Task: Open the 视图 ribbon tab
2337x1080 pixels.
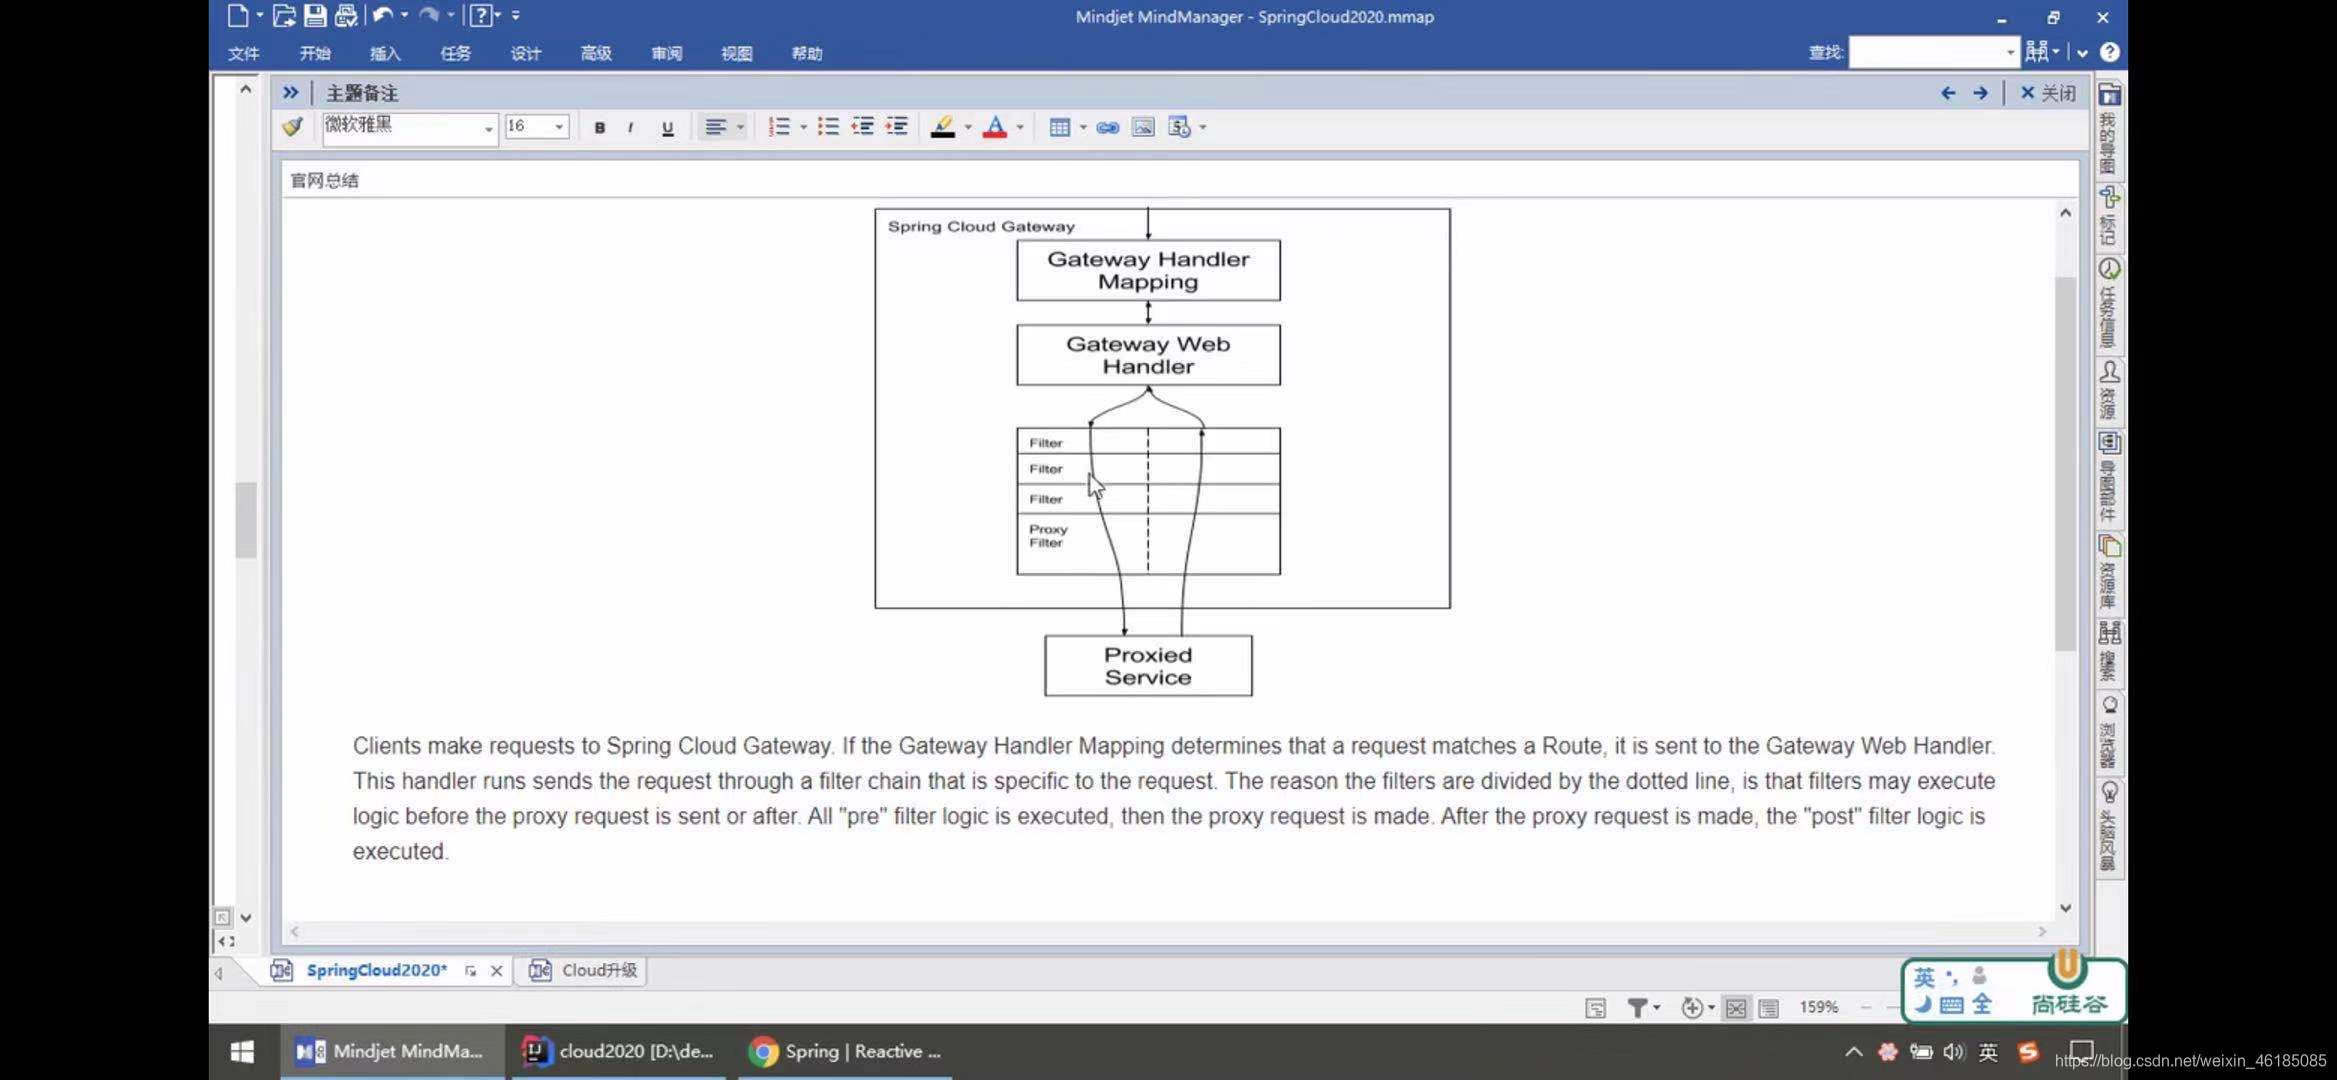Action: point(737,54)
